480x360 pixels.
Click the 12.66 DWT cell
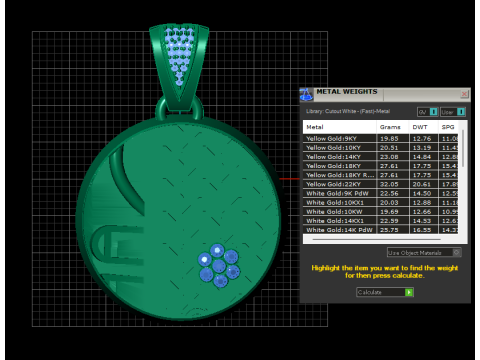pos(423,212)
